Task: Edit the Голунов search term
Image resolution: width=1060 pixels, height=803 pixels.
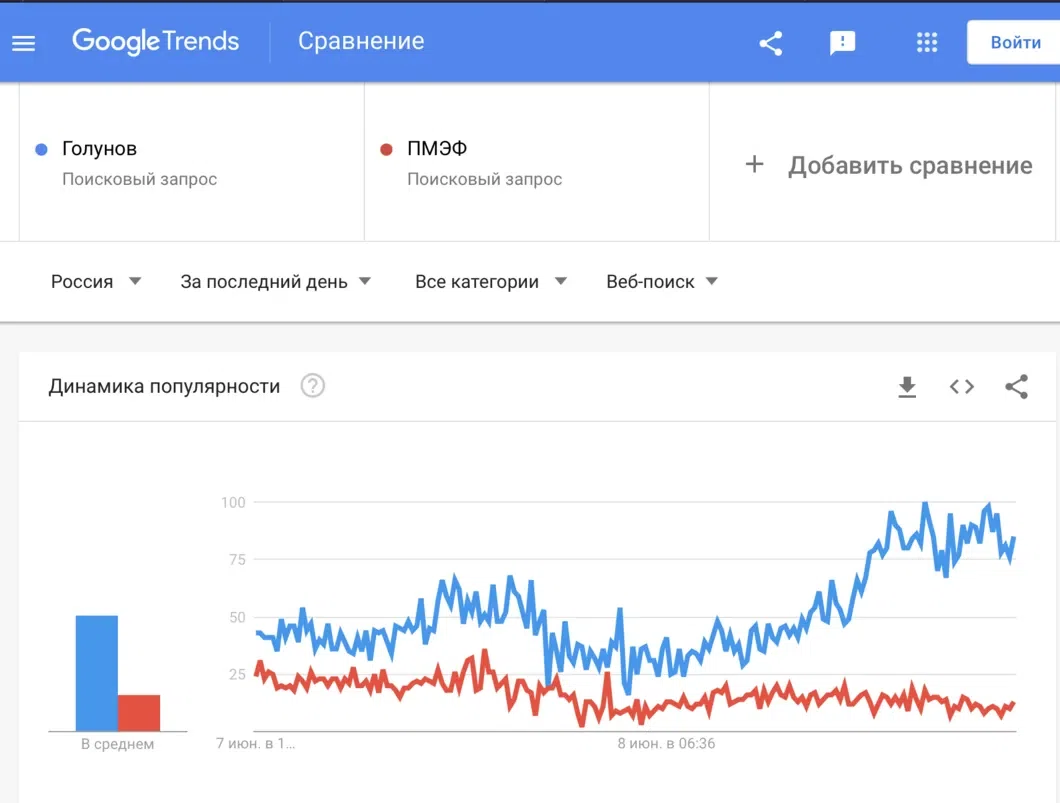Action: tap(99, 149)
